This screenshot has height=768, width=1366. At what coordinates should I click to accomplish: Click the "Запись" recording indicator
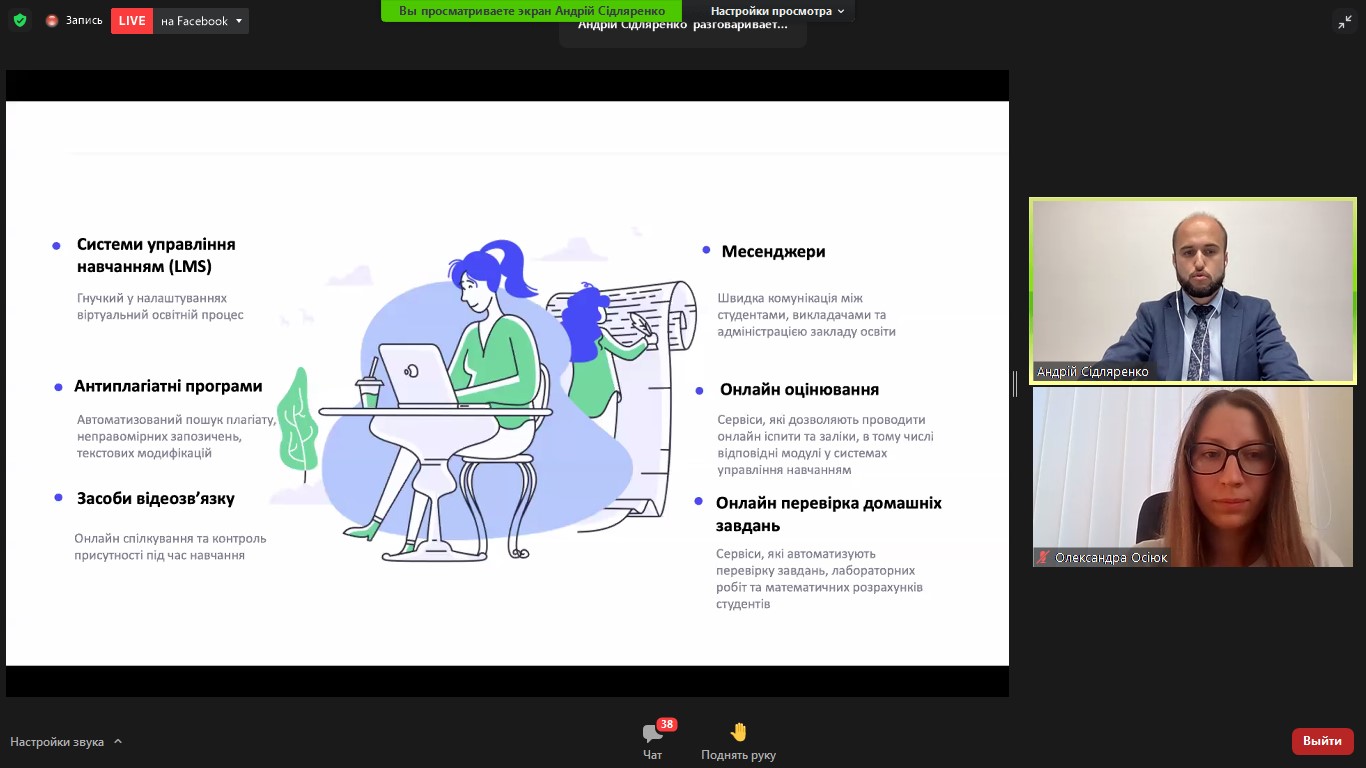pyautogui.click(x=74, y=20)
